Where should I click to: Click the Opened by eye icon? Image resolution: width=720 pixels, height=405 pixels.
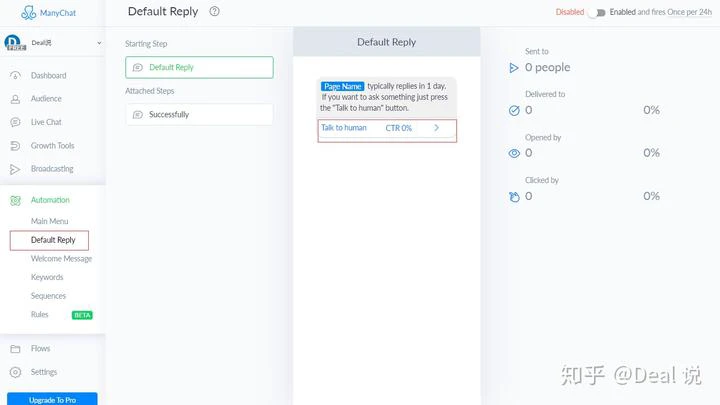514,153
